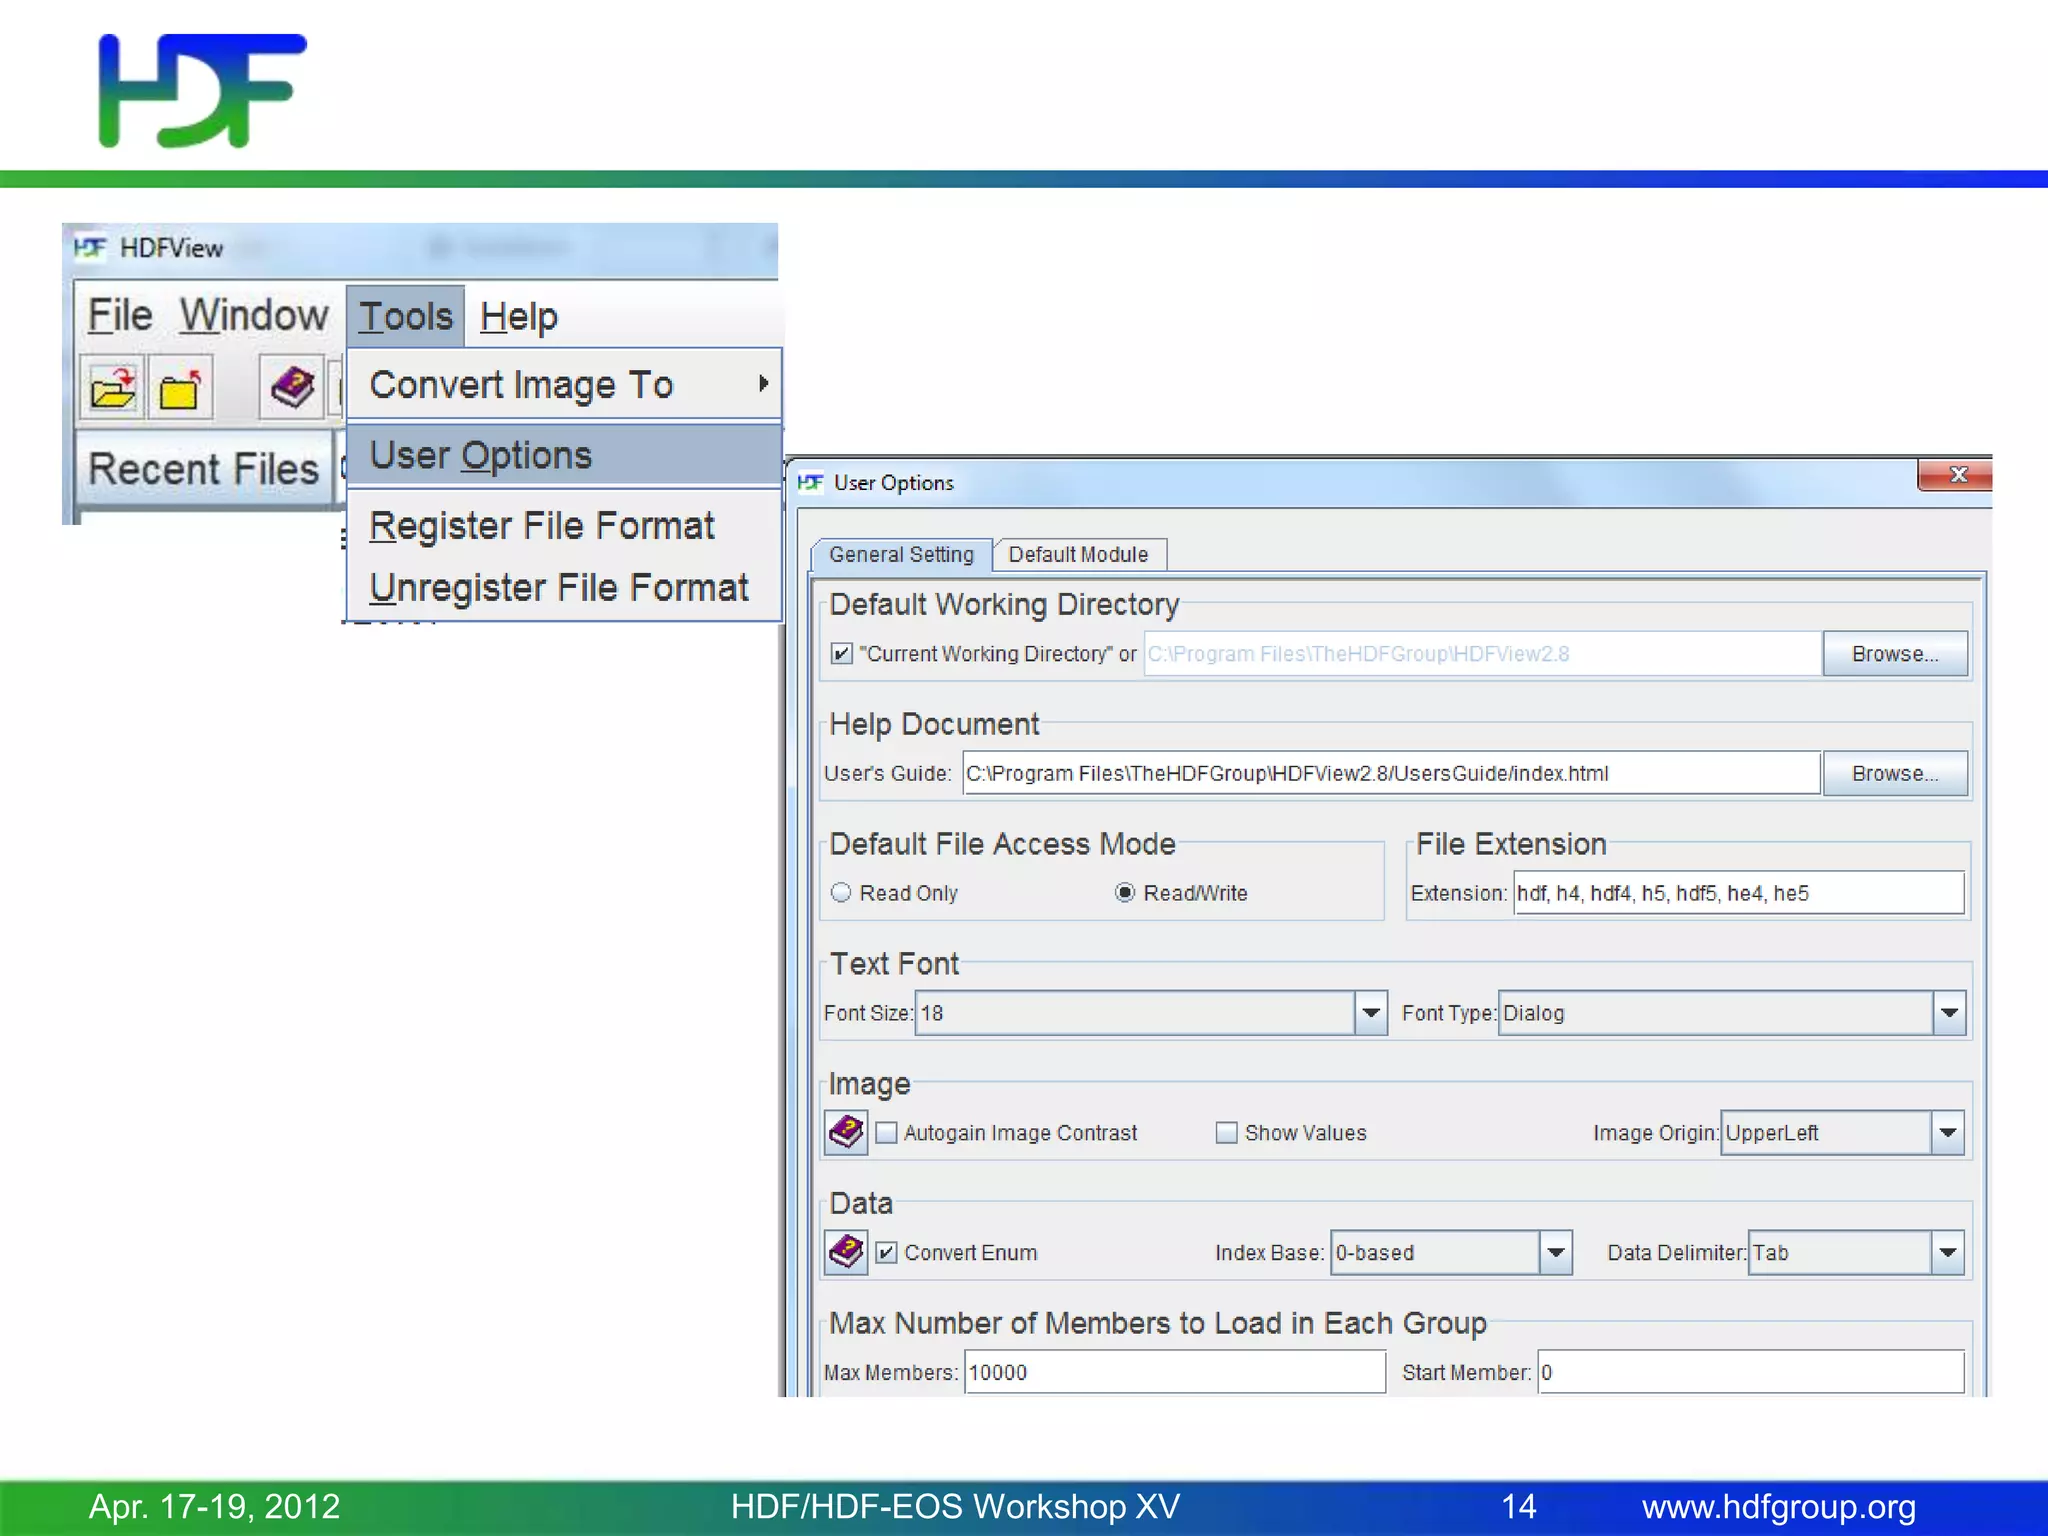
Task: Click the open file folder toolbar icon
Action: pyautogui.click(x=112, y=387)
